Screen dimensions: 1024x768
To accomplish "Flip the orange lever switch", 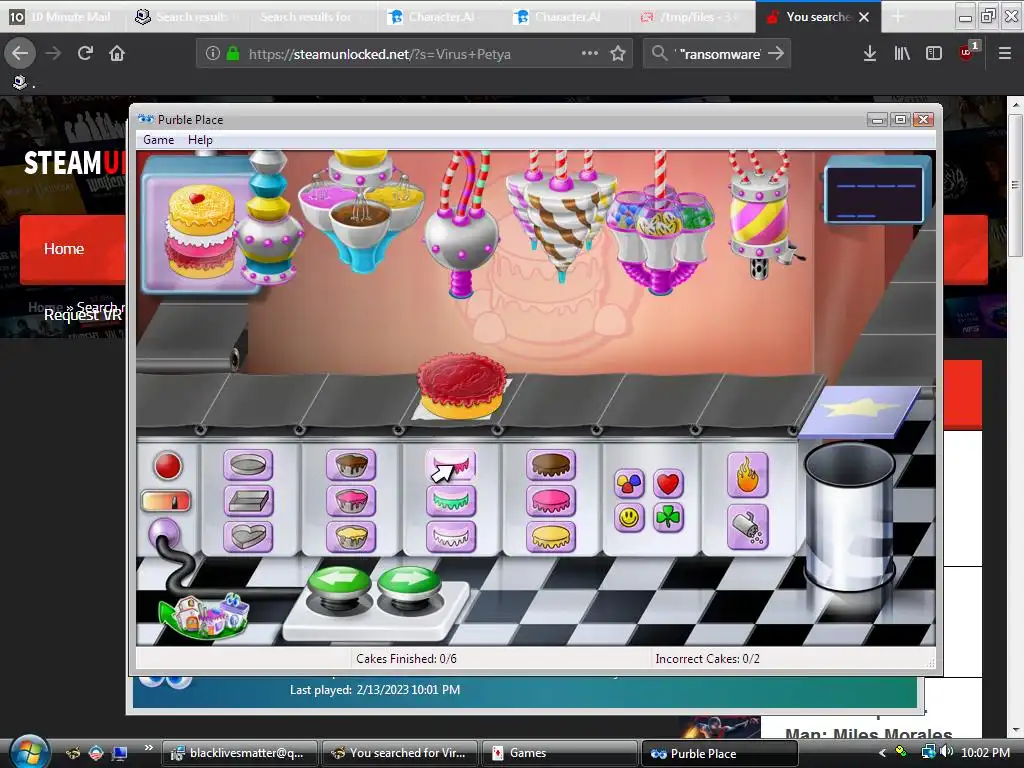I will coord(166,502).
